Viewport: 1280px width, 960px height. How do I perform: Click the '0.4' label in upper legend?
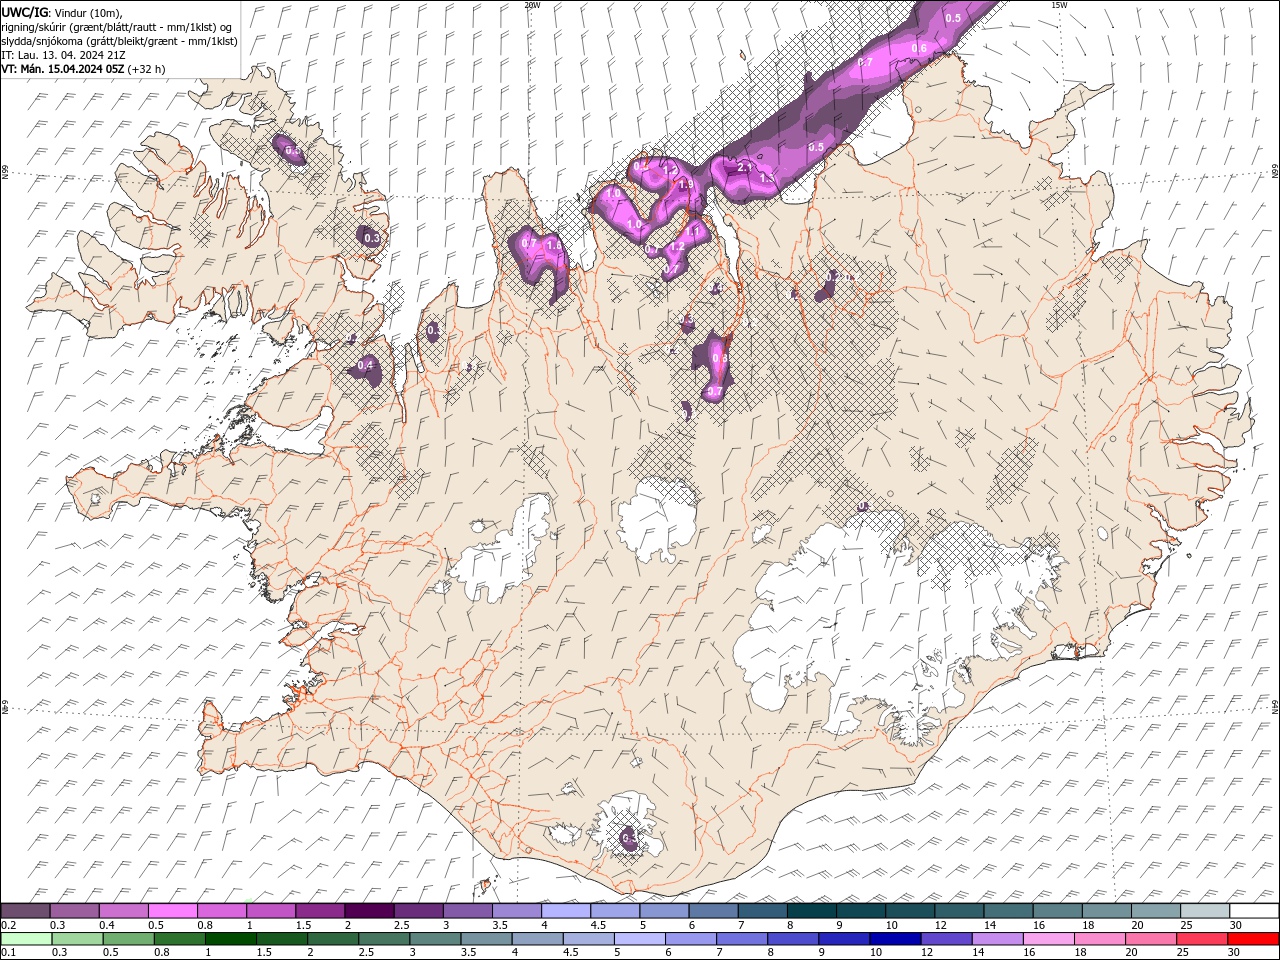(106, 926)
